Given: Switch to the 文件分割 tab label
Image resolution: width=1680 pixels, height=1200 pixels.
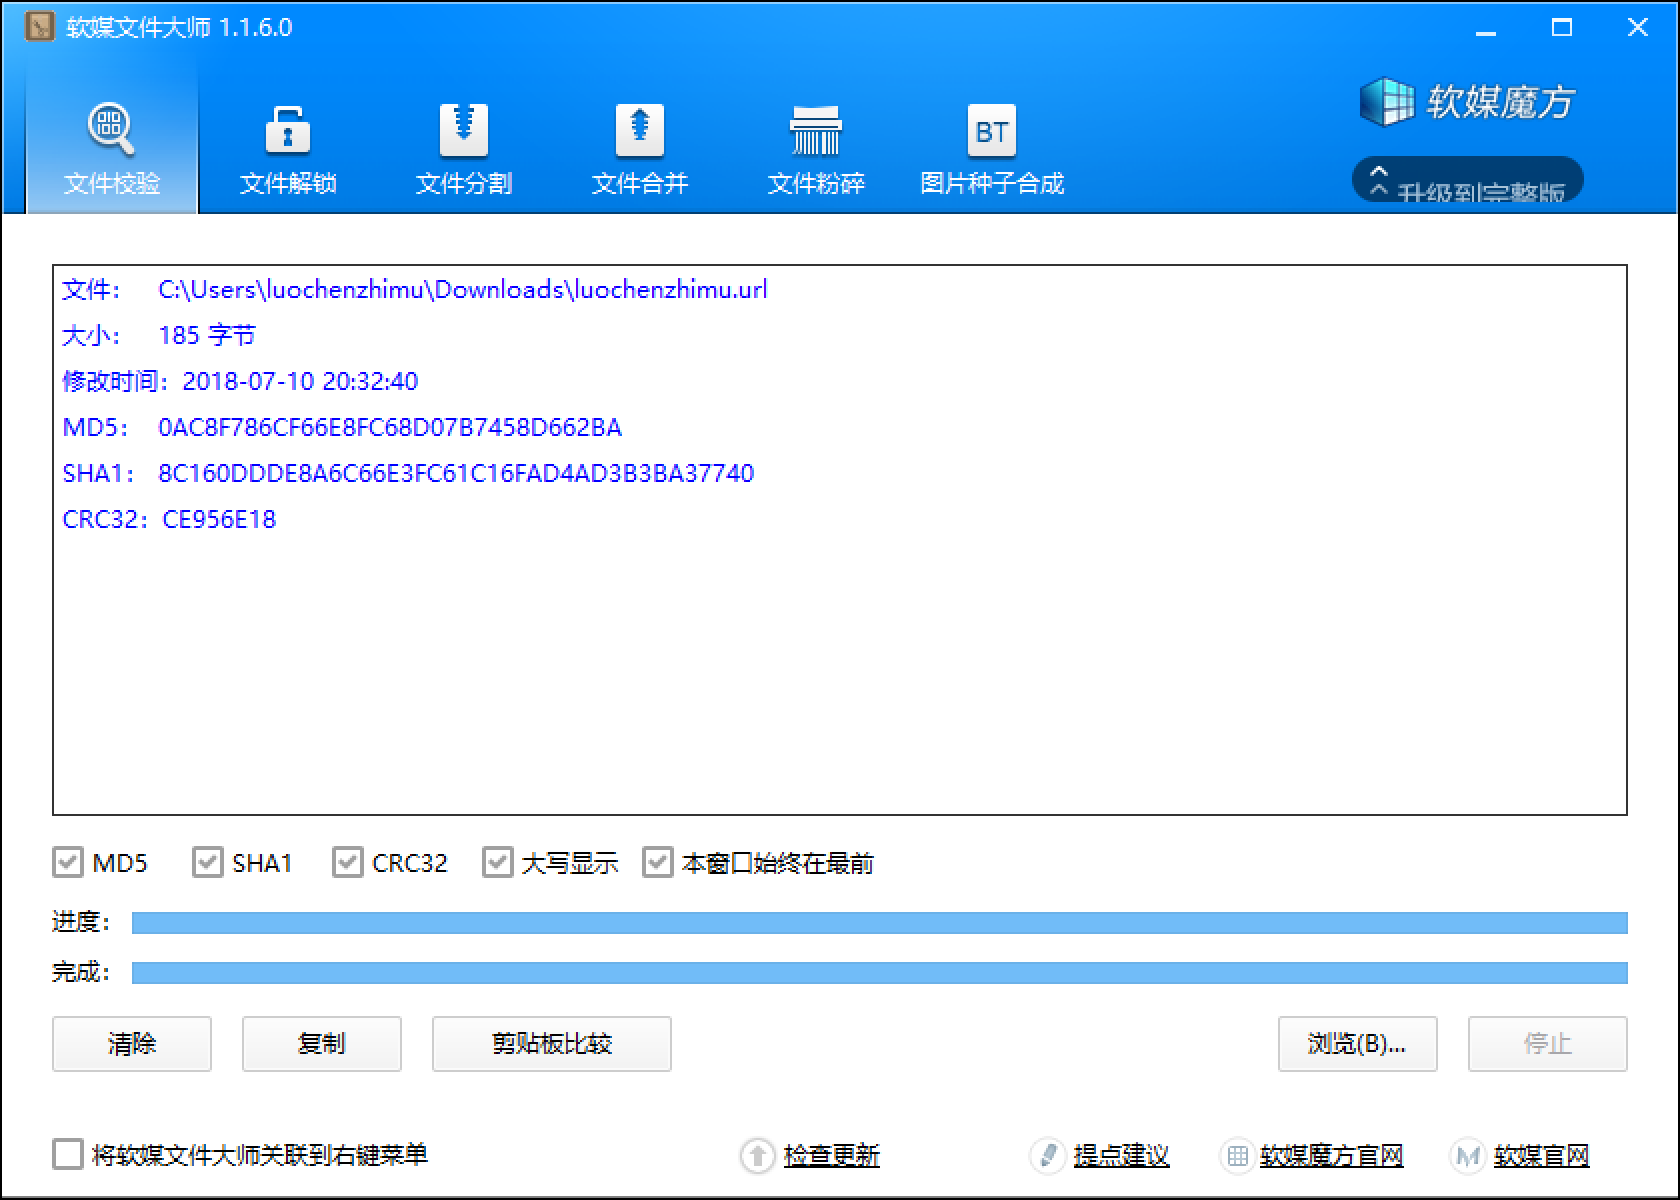Looking at the screenshot, I should pyautogui.click(x=463, y=183).
